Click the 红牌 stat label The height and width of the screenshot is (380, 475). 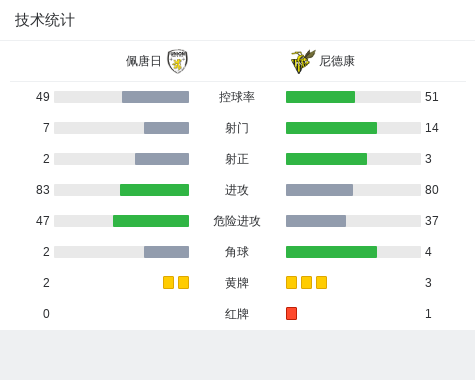237,314
